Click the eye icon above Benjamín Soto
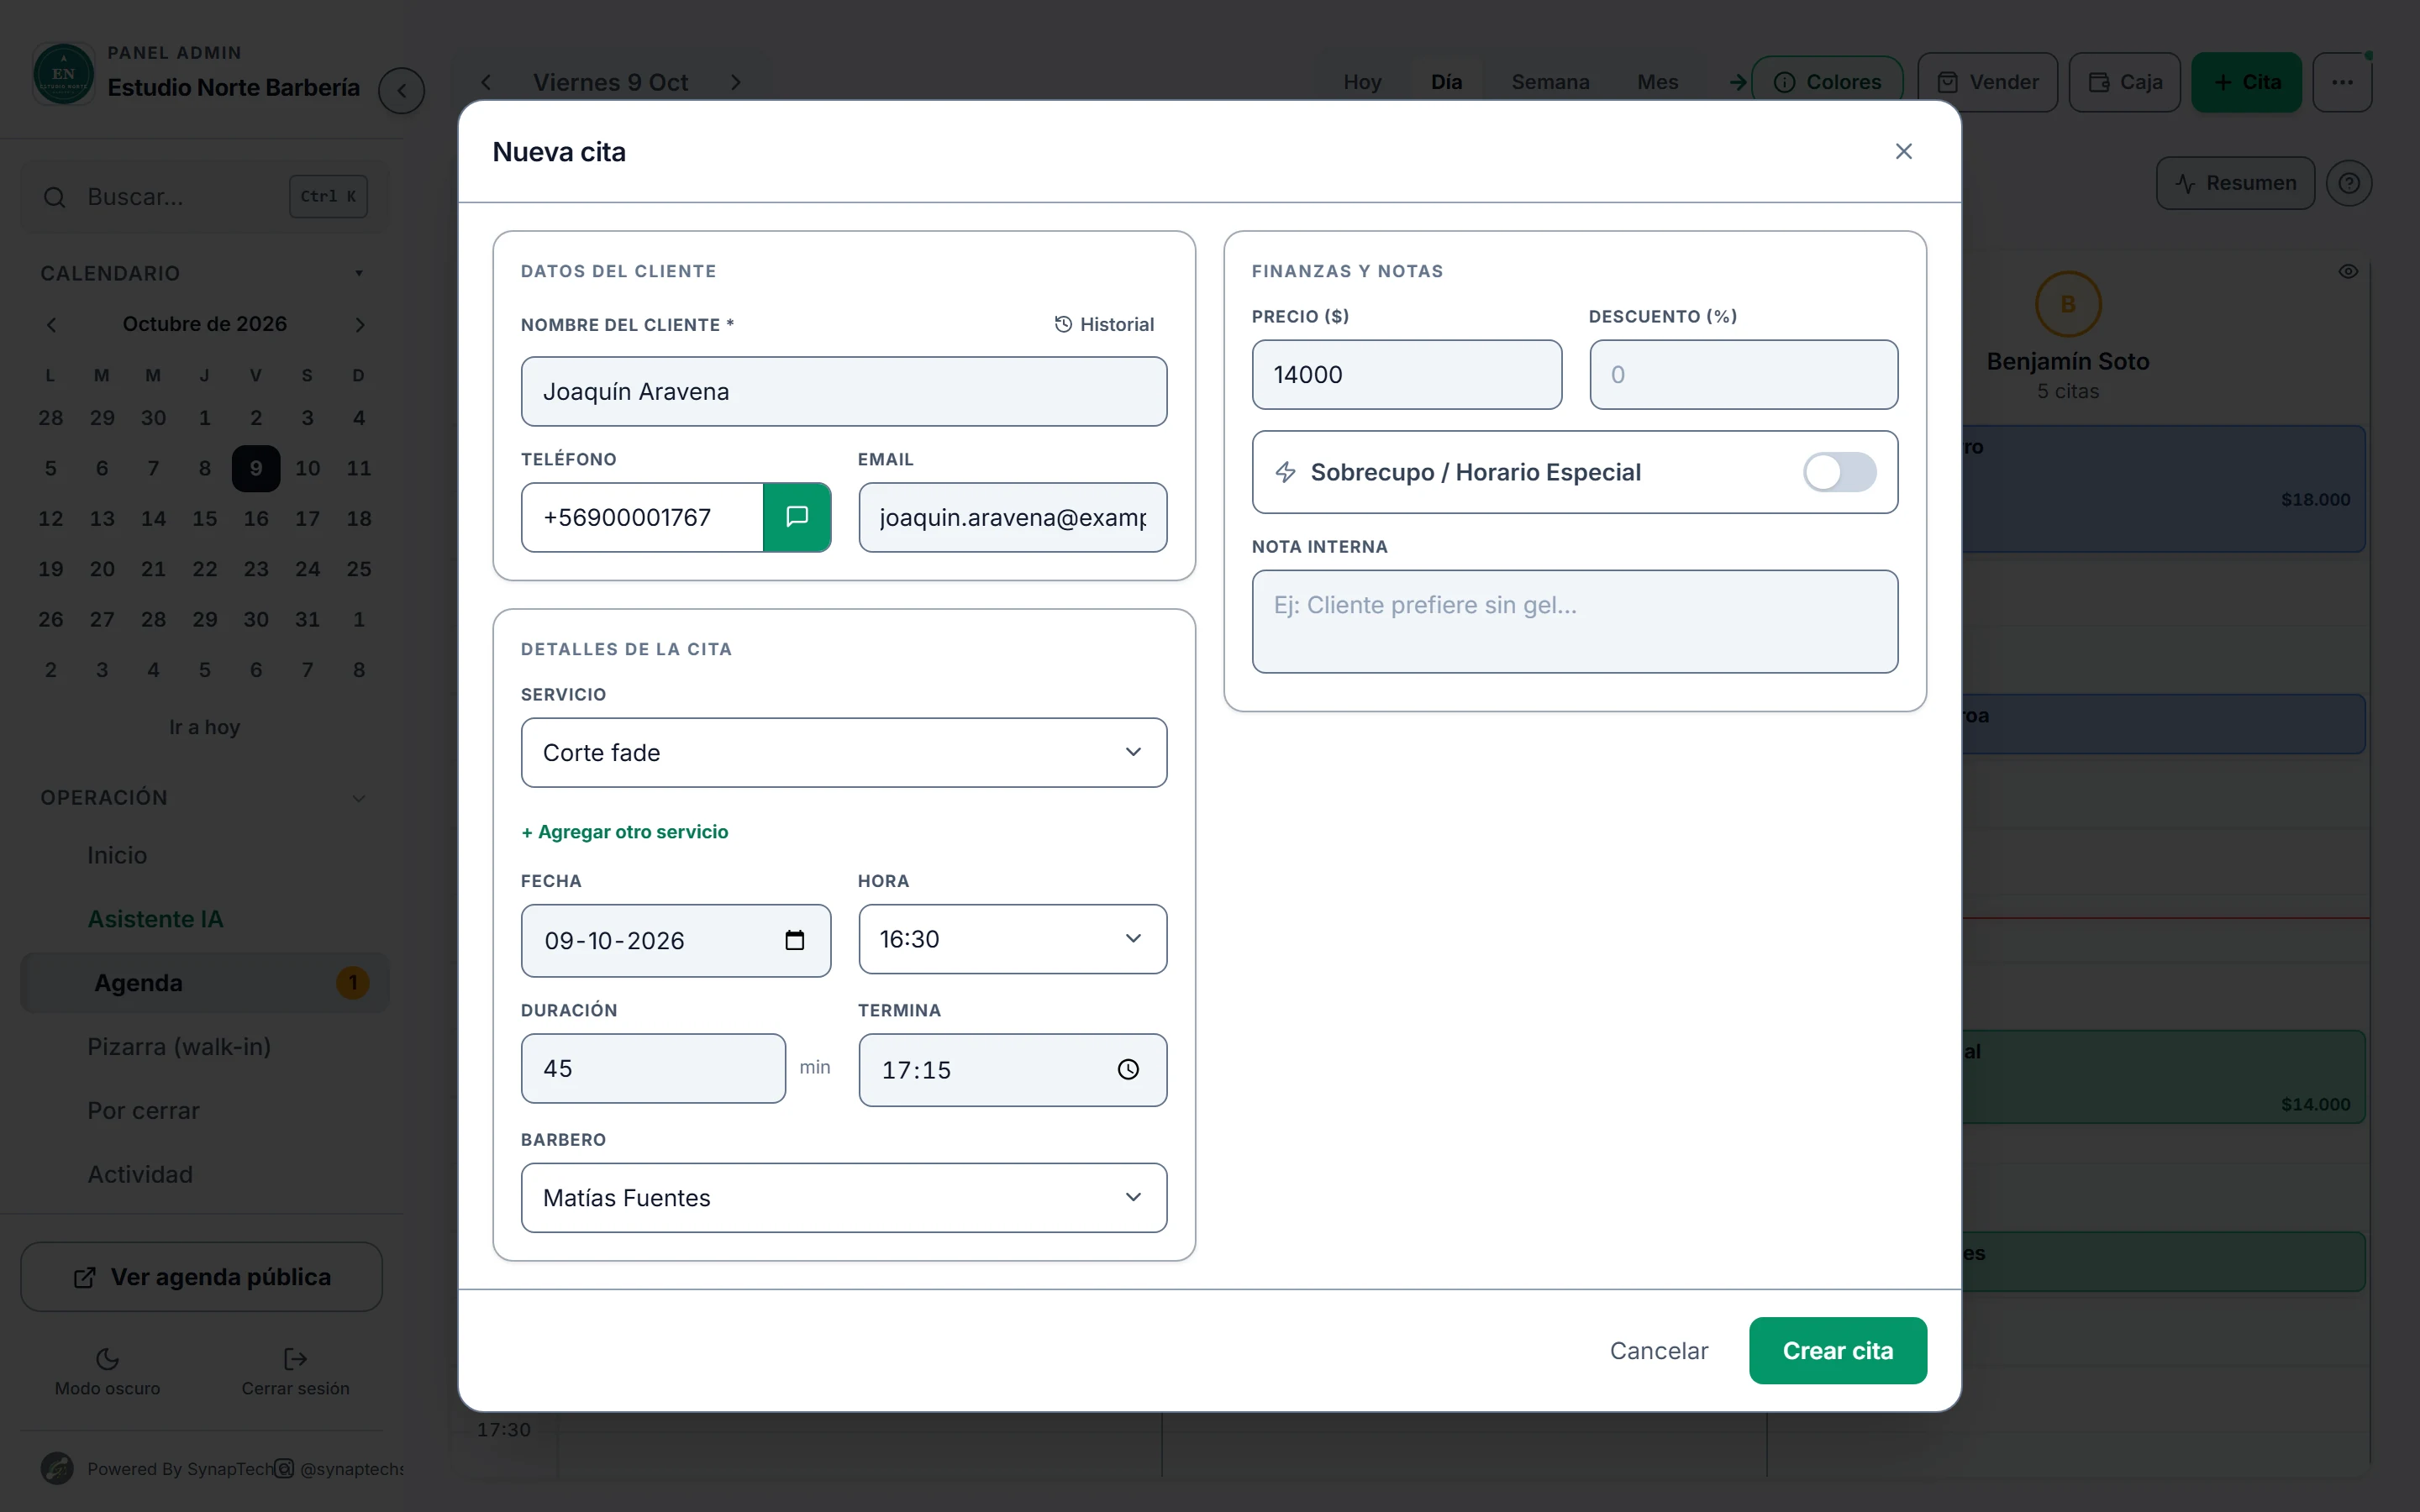Screen dimensions: 2420x1512 (2348, 271)
